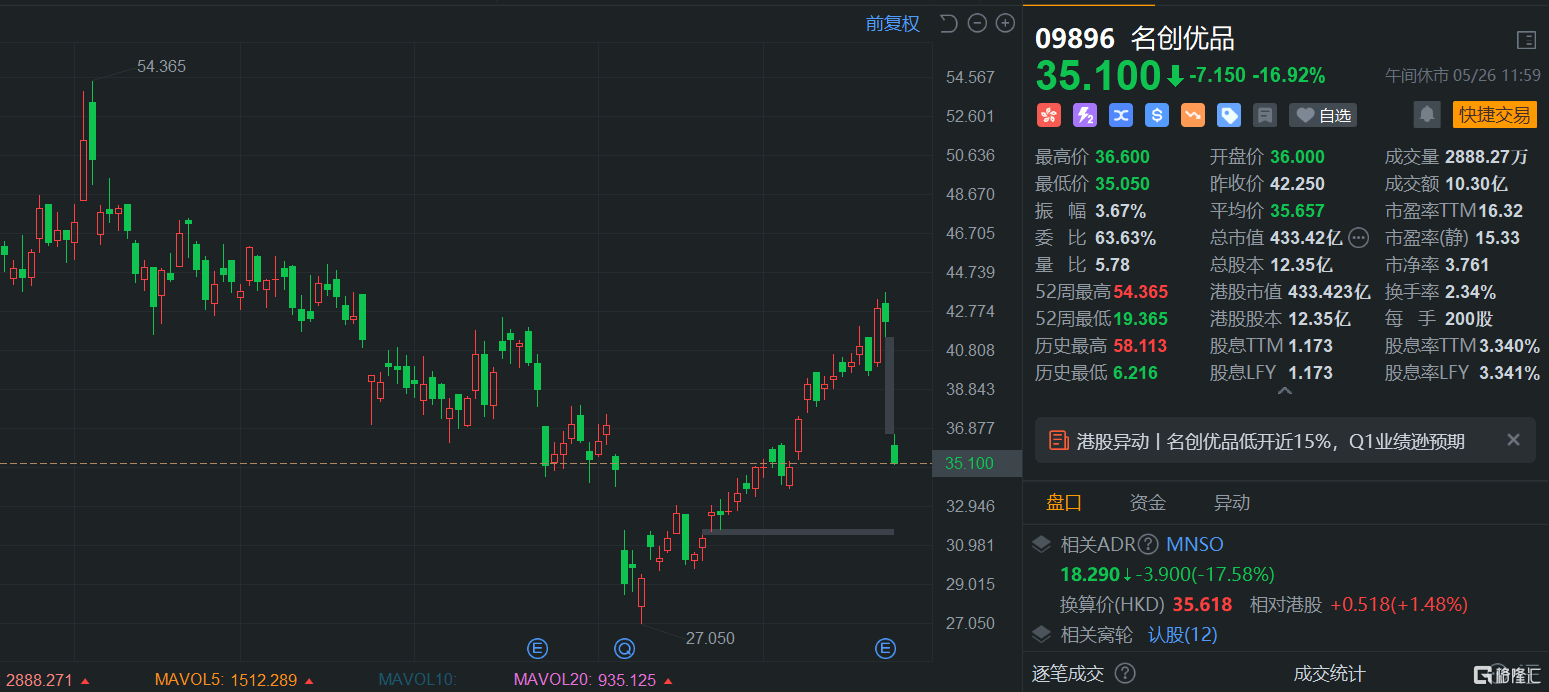The height and width of the screenshot is (692, 1549).
Task: Click the red Hong Kong market flower icon
Action: (1048, 115)
